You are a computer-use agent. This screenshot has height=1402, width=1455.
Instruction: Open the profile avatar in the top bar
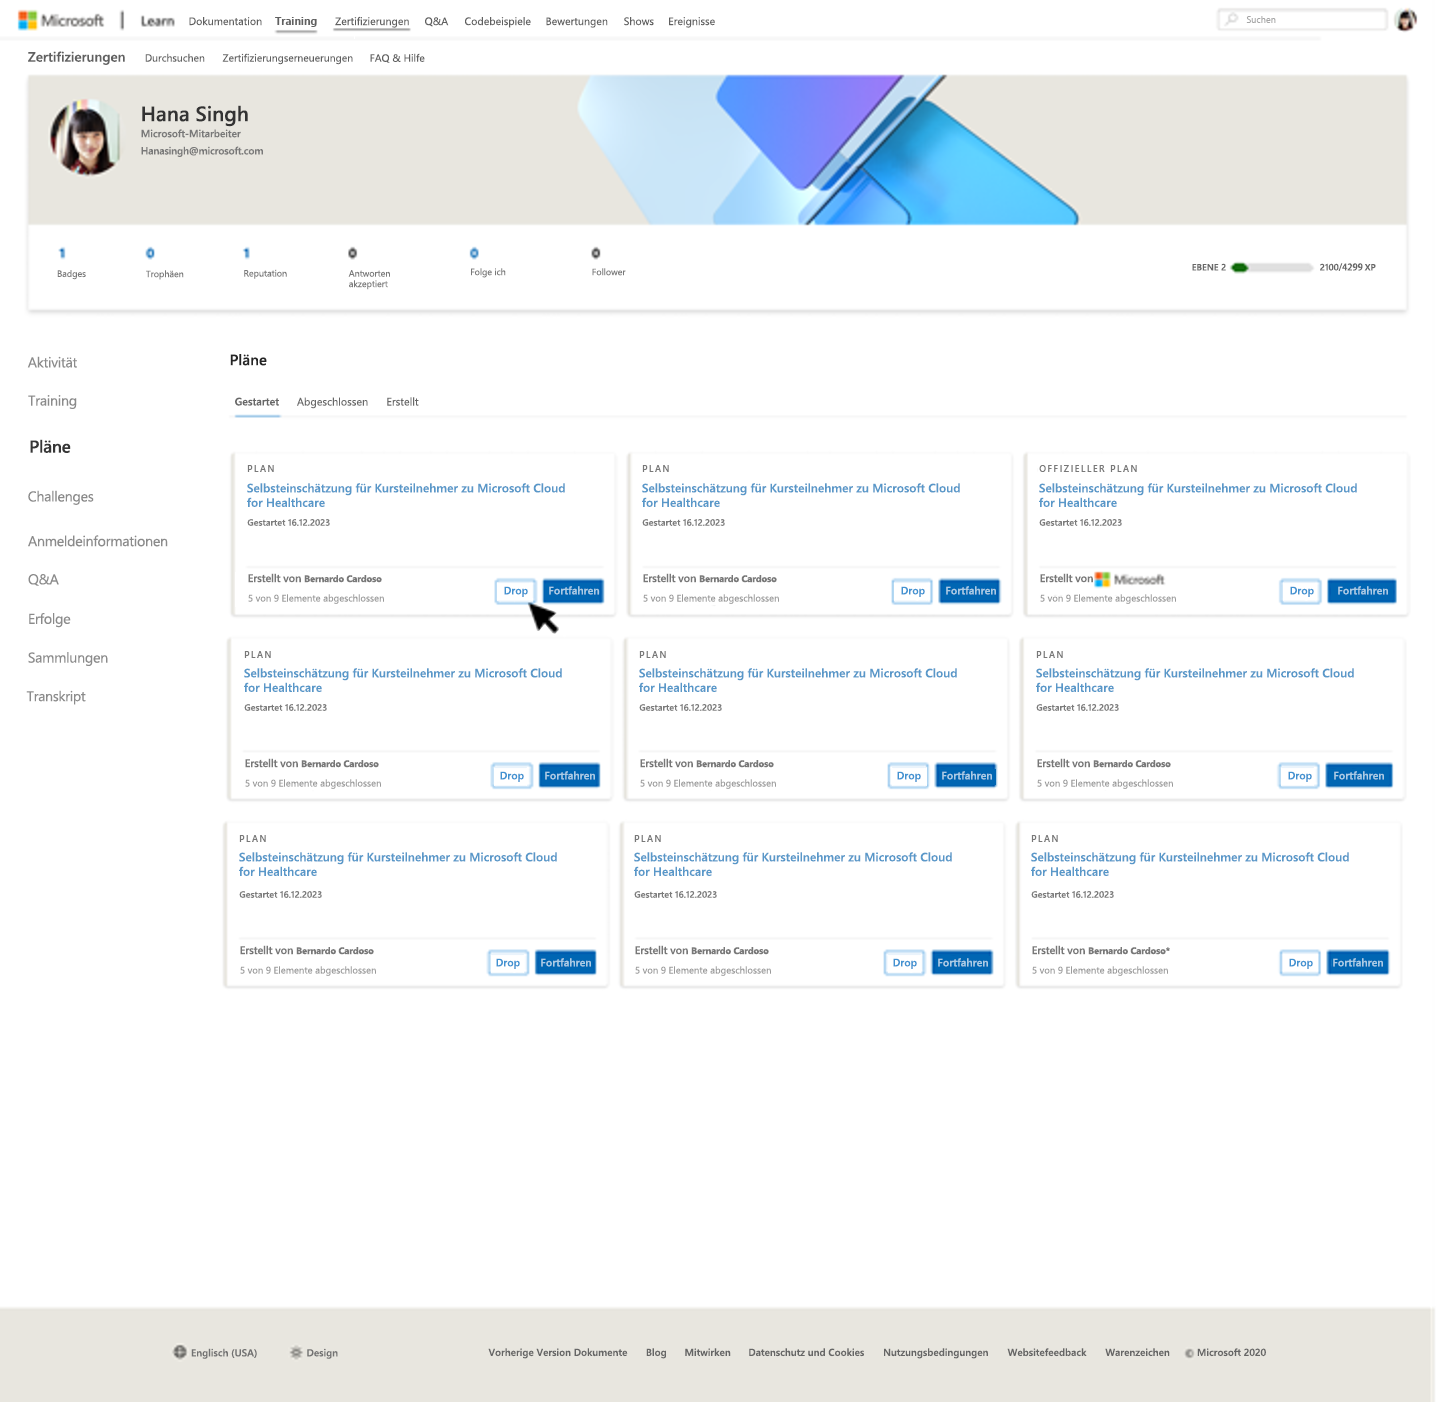point(1406,19)
